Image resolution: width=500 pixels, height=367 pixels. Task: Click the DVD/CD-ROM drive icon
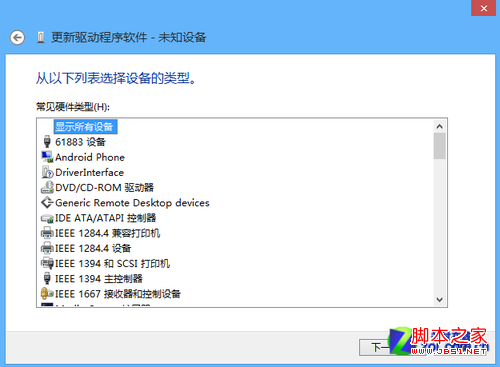click(47, 187)
